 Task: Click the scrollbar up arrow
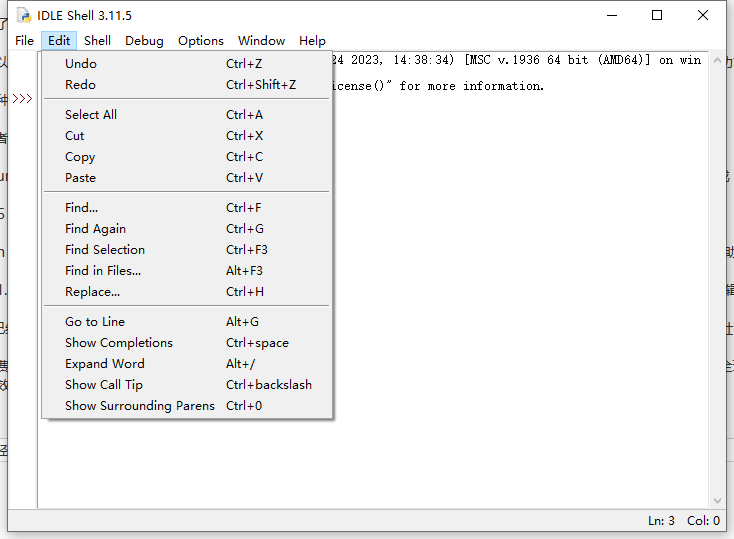717,60
